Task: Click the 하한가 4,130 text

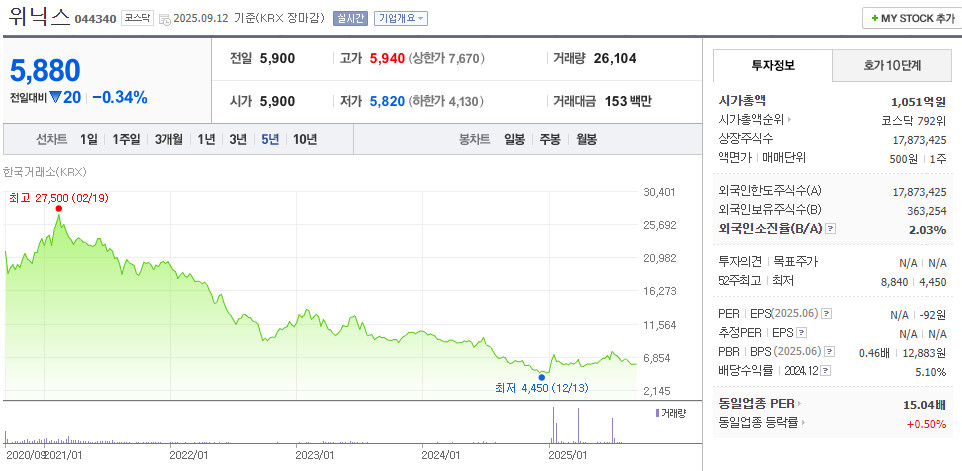Action: 446,101
